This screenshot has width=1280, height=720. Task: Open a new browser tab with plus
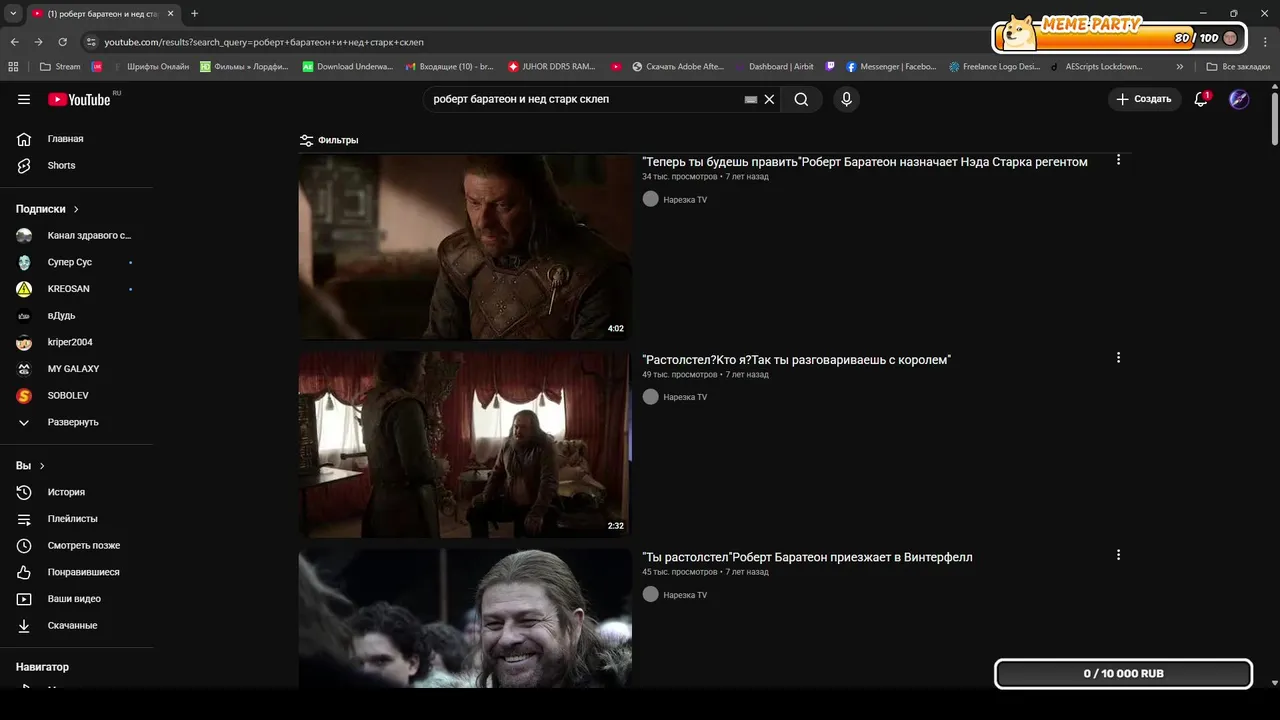pos(195,14)
